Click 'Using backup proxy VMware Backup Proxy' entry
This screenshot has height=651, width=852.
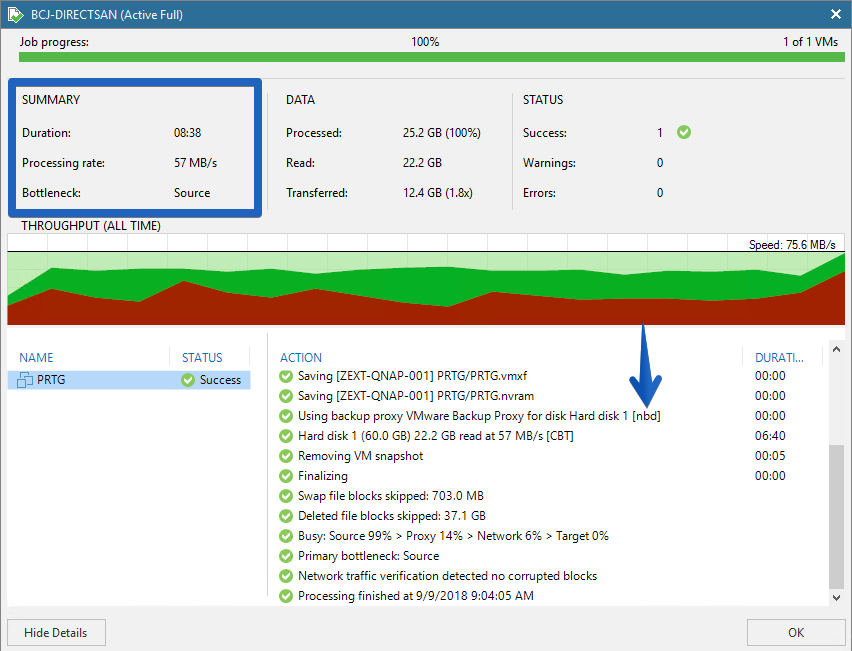click(x=479, y=416)
